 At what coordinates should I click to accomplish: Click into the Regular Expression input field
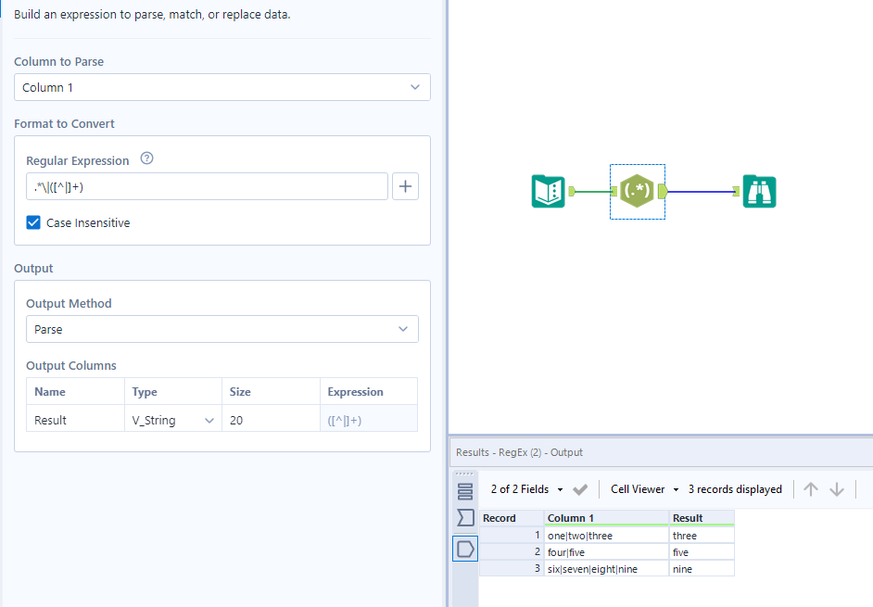(207, 187)
